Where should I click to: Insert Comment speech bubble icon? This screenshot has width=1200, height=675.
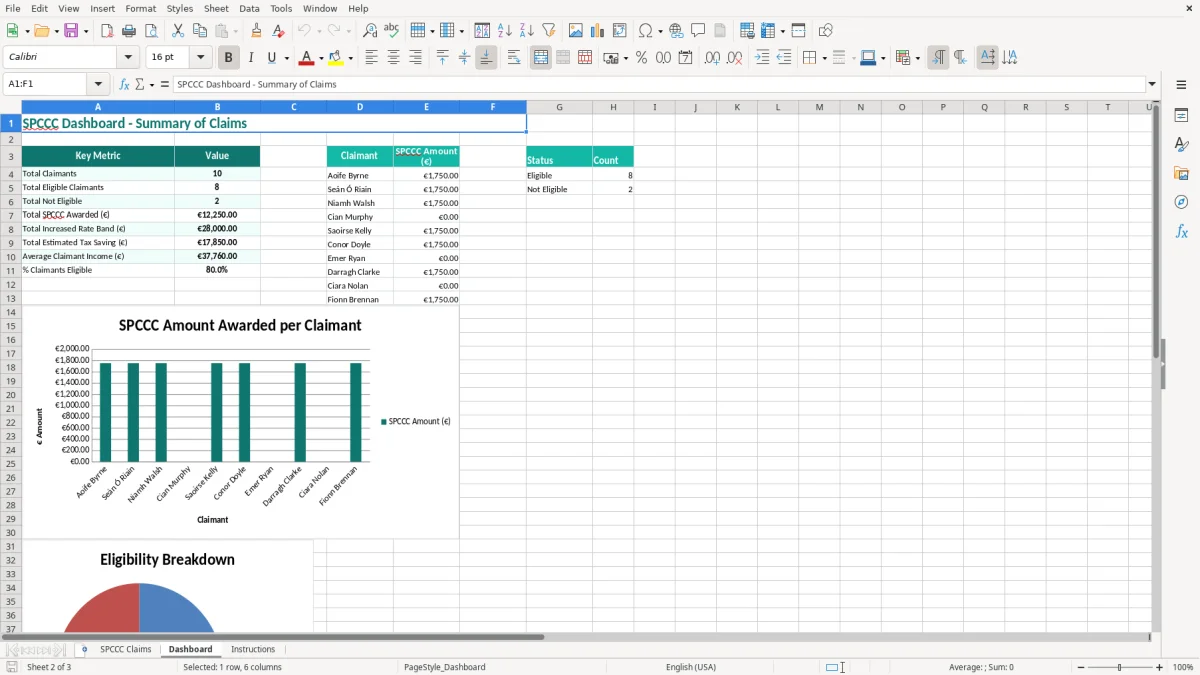[x=698, y=31]
